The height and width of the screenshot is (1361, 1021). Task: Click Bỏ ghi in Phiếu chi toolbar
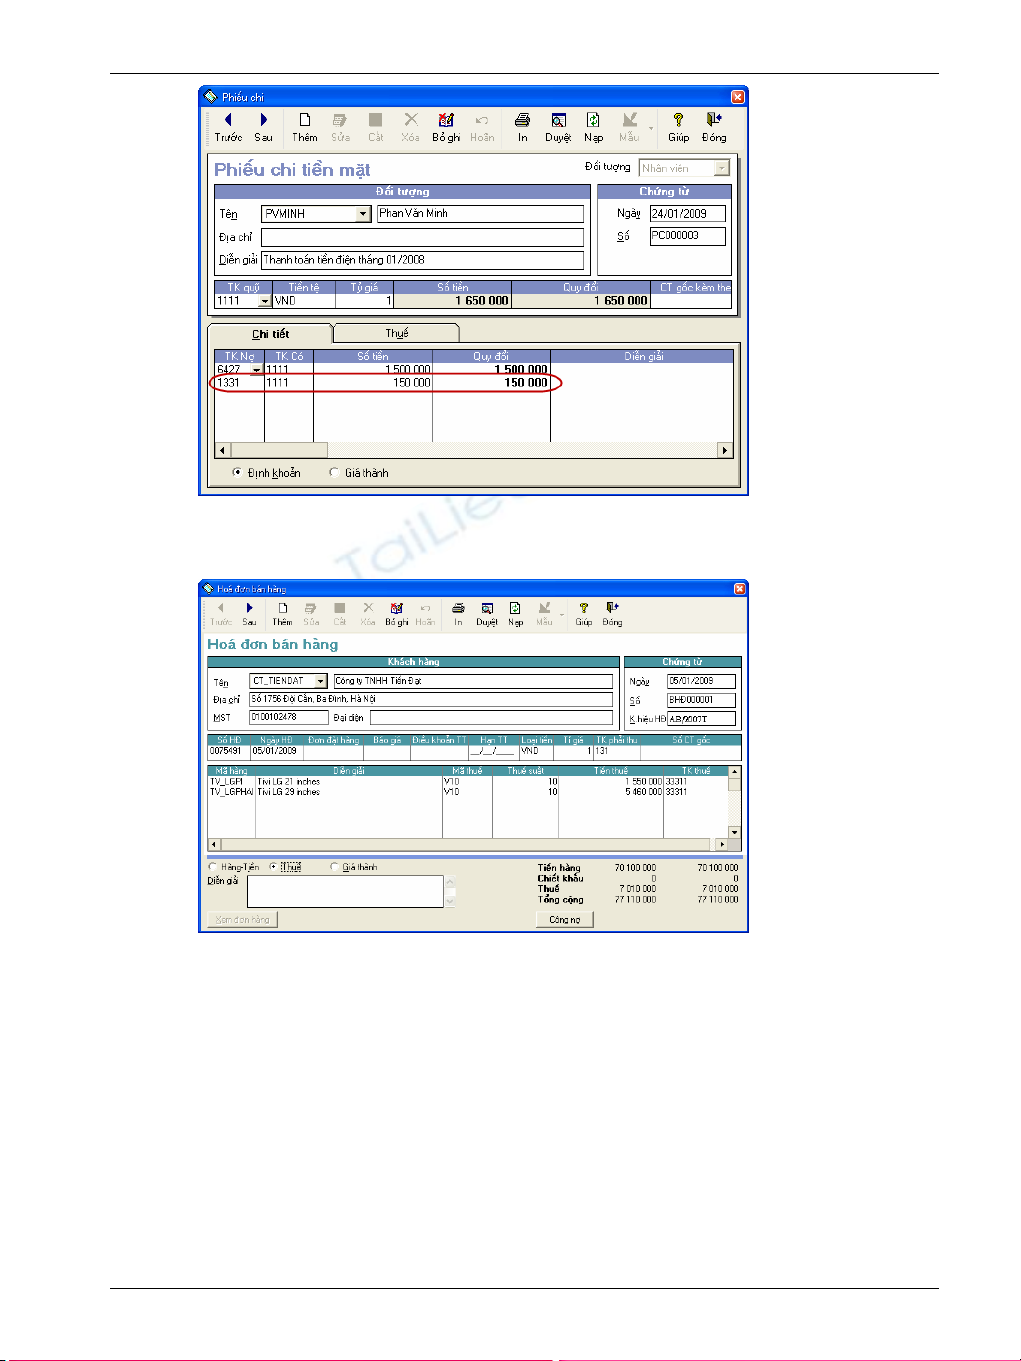(x=446, y=127)
